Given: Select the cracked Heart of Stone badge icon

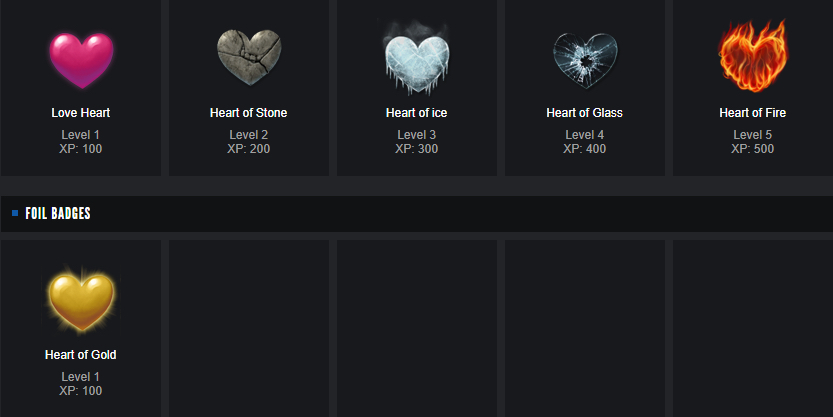Looking at the screenshot, I should click(x=249, y=59).
